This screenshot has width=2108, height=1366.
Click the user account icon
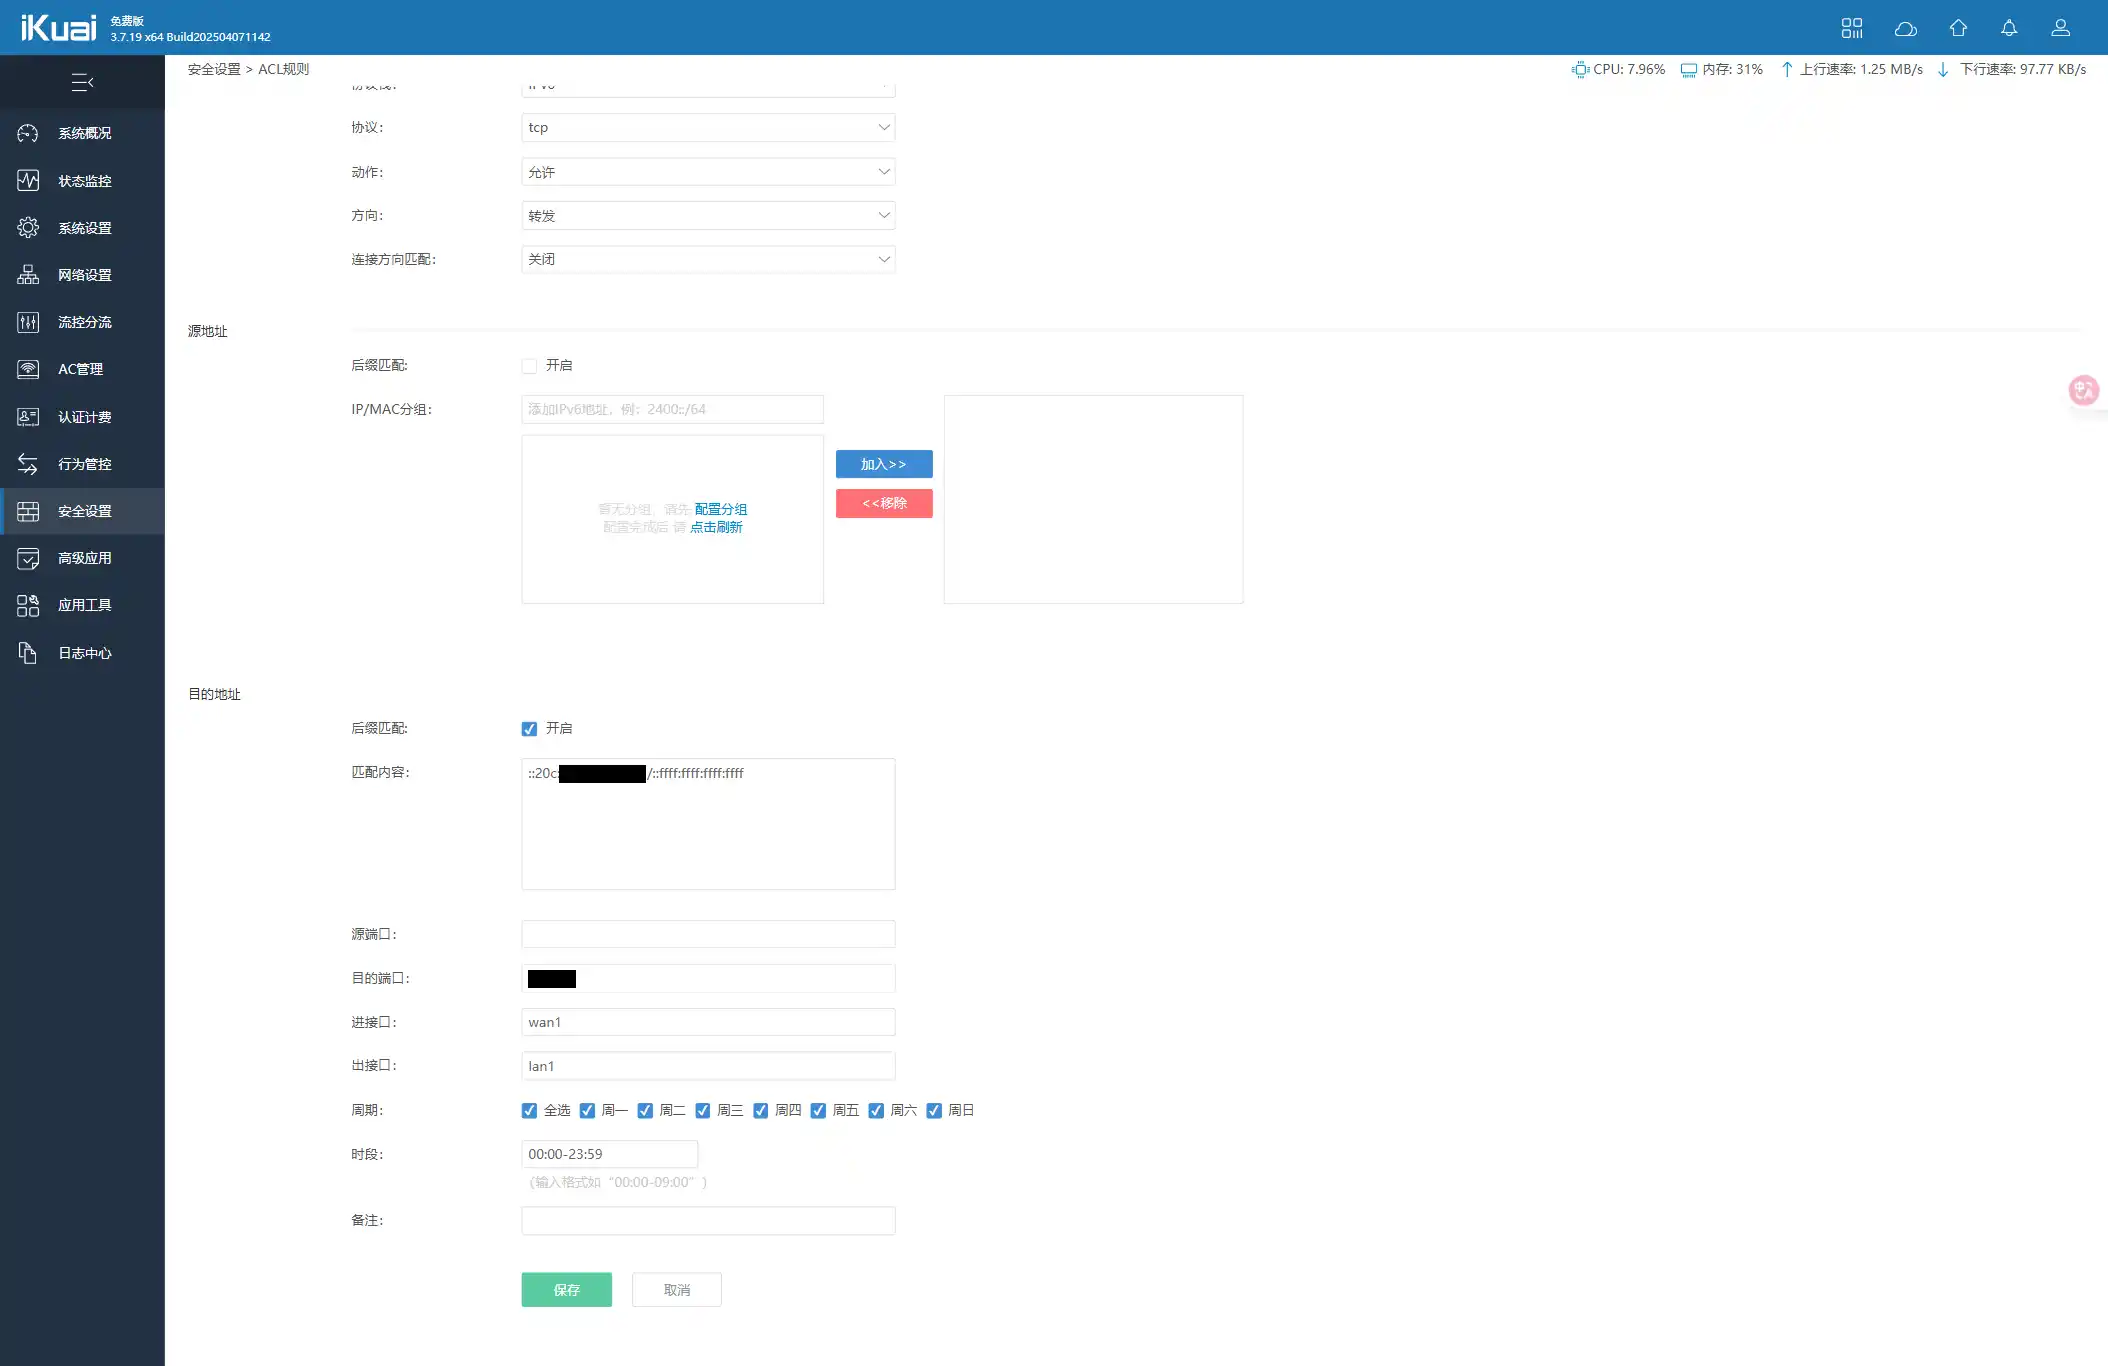click(x=2060, y=28)
